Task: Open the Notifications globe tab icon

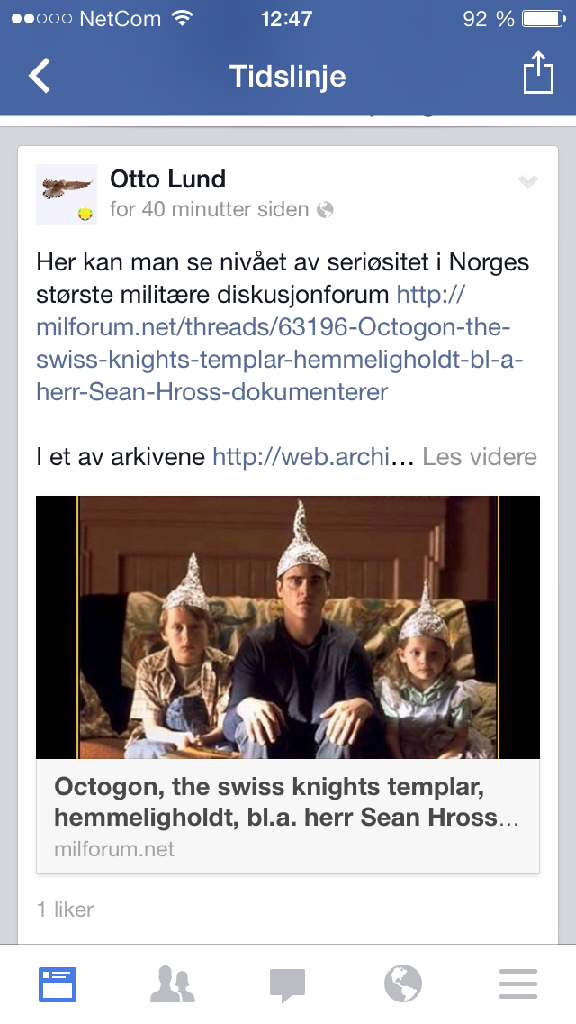Action: tap(402, 984)
